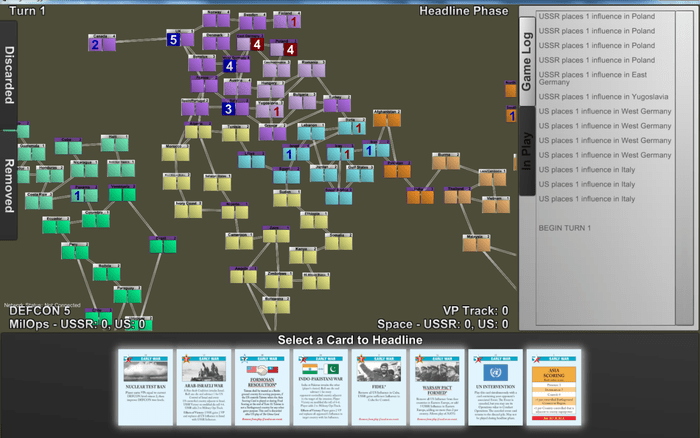The image size is (700, 438).
Task: Select the Benelux country node
Action: (202, 63)
